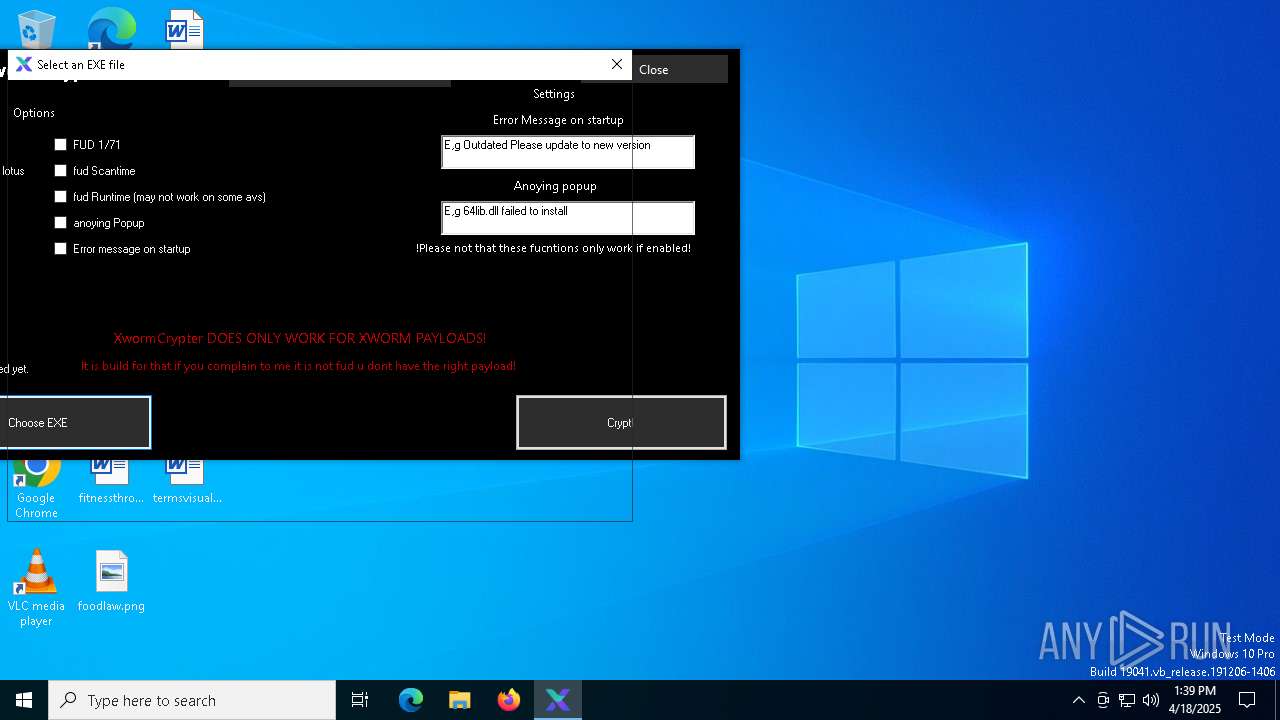The width and height of the screenshot is (1280, 720).
Task: Click the Settings heading
Action: tap(554, 94)
